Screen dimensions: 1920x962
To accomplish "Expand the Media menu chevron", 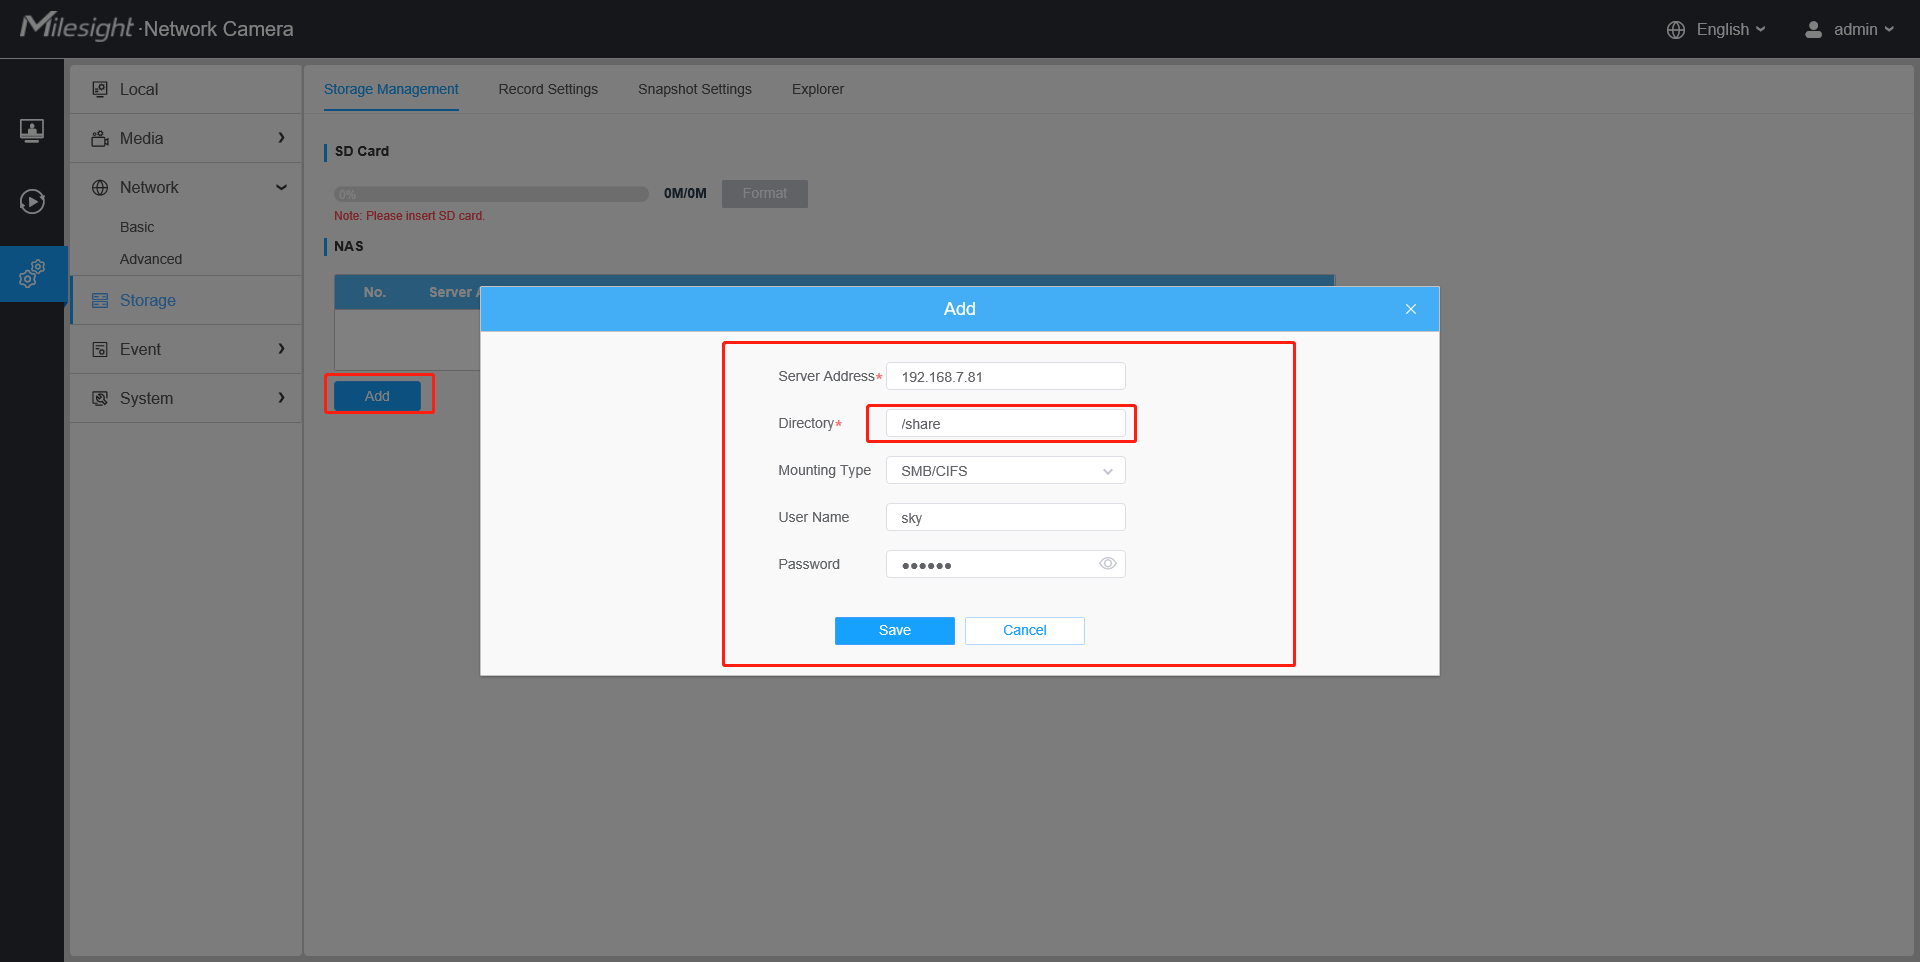I will (x=281, y=138).
